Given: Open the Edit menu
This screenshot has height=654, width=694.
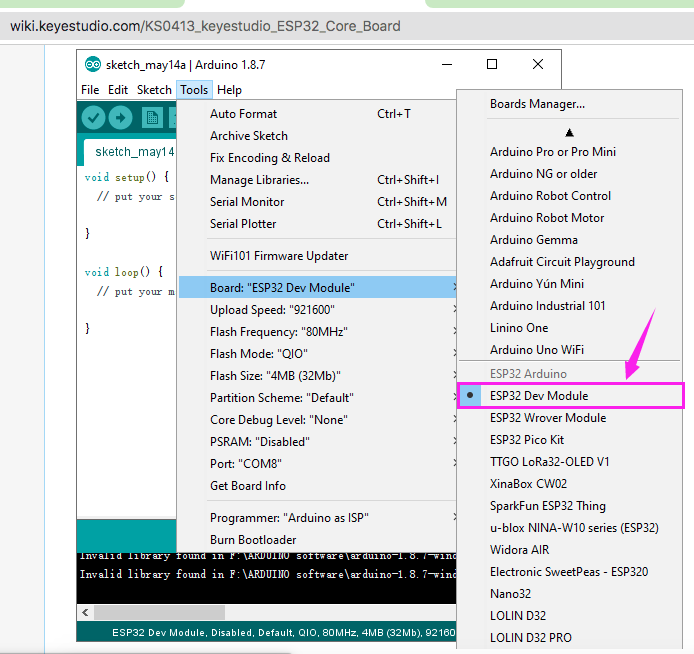Looking at the screenshot, I should tap(118, 90).
